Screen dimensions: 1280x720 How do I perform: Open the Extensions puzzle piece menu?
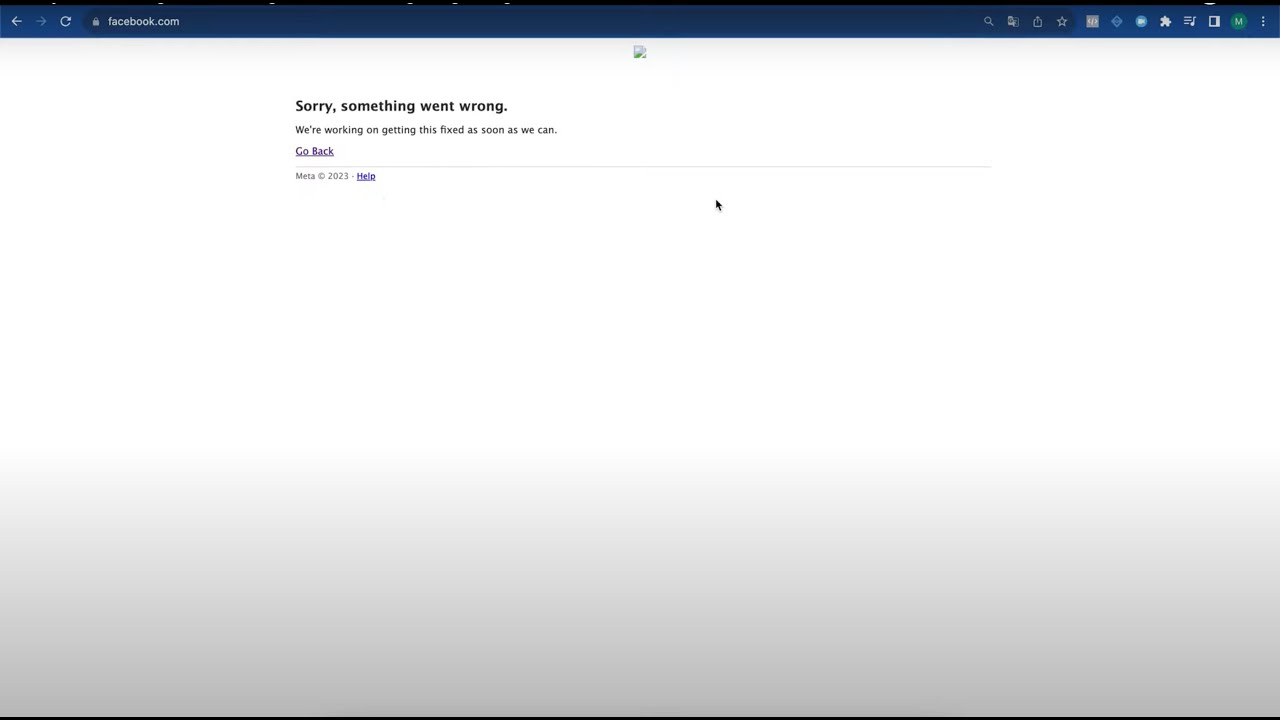[x=1165, y=21]
